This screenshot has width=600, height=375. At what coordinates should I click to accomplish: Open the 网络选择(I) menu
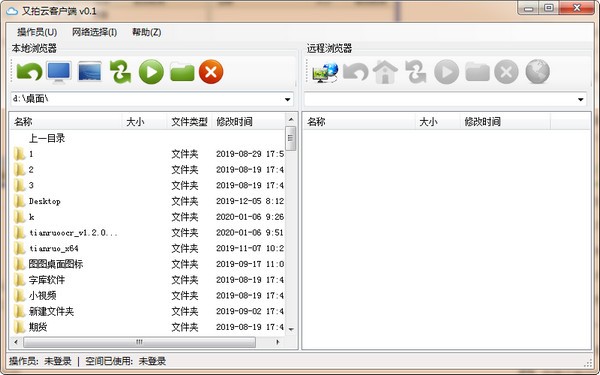pos(95,32)
